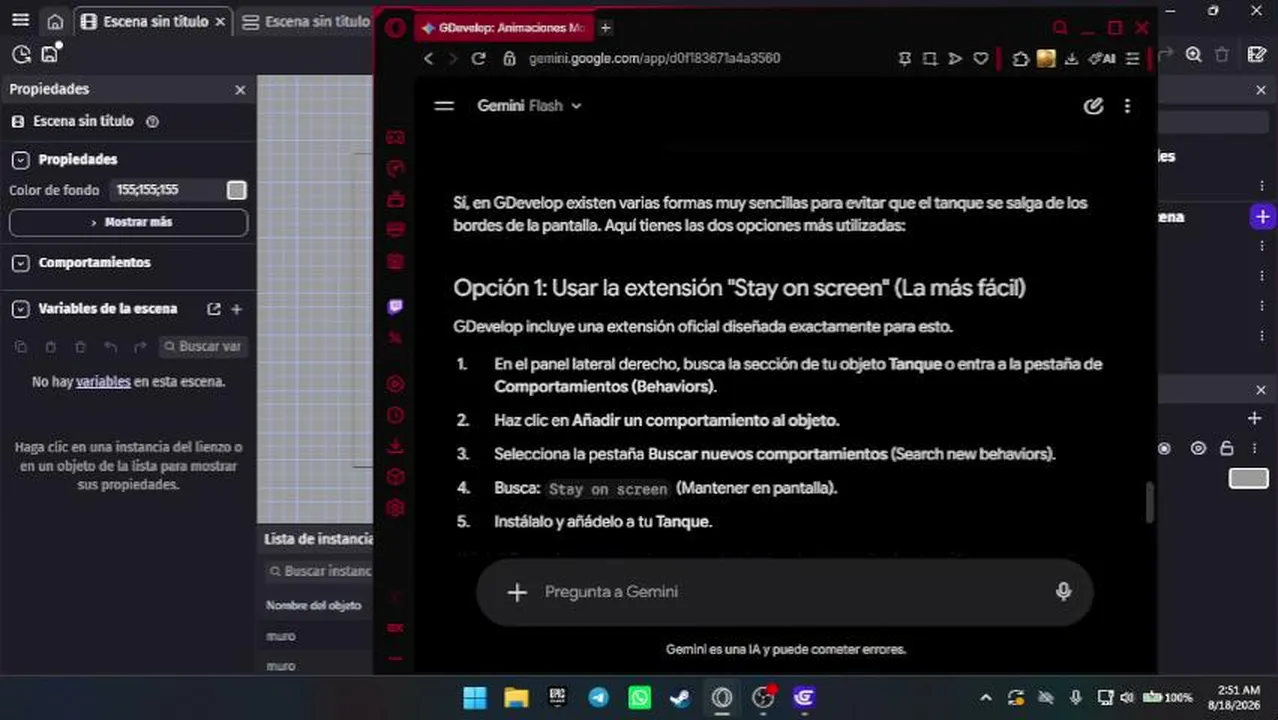Open Opera sidebar settings gear
1278x720 pixels.
click(x=395, y=508)
